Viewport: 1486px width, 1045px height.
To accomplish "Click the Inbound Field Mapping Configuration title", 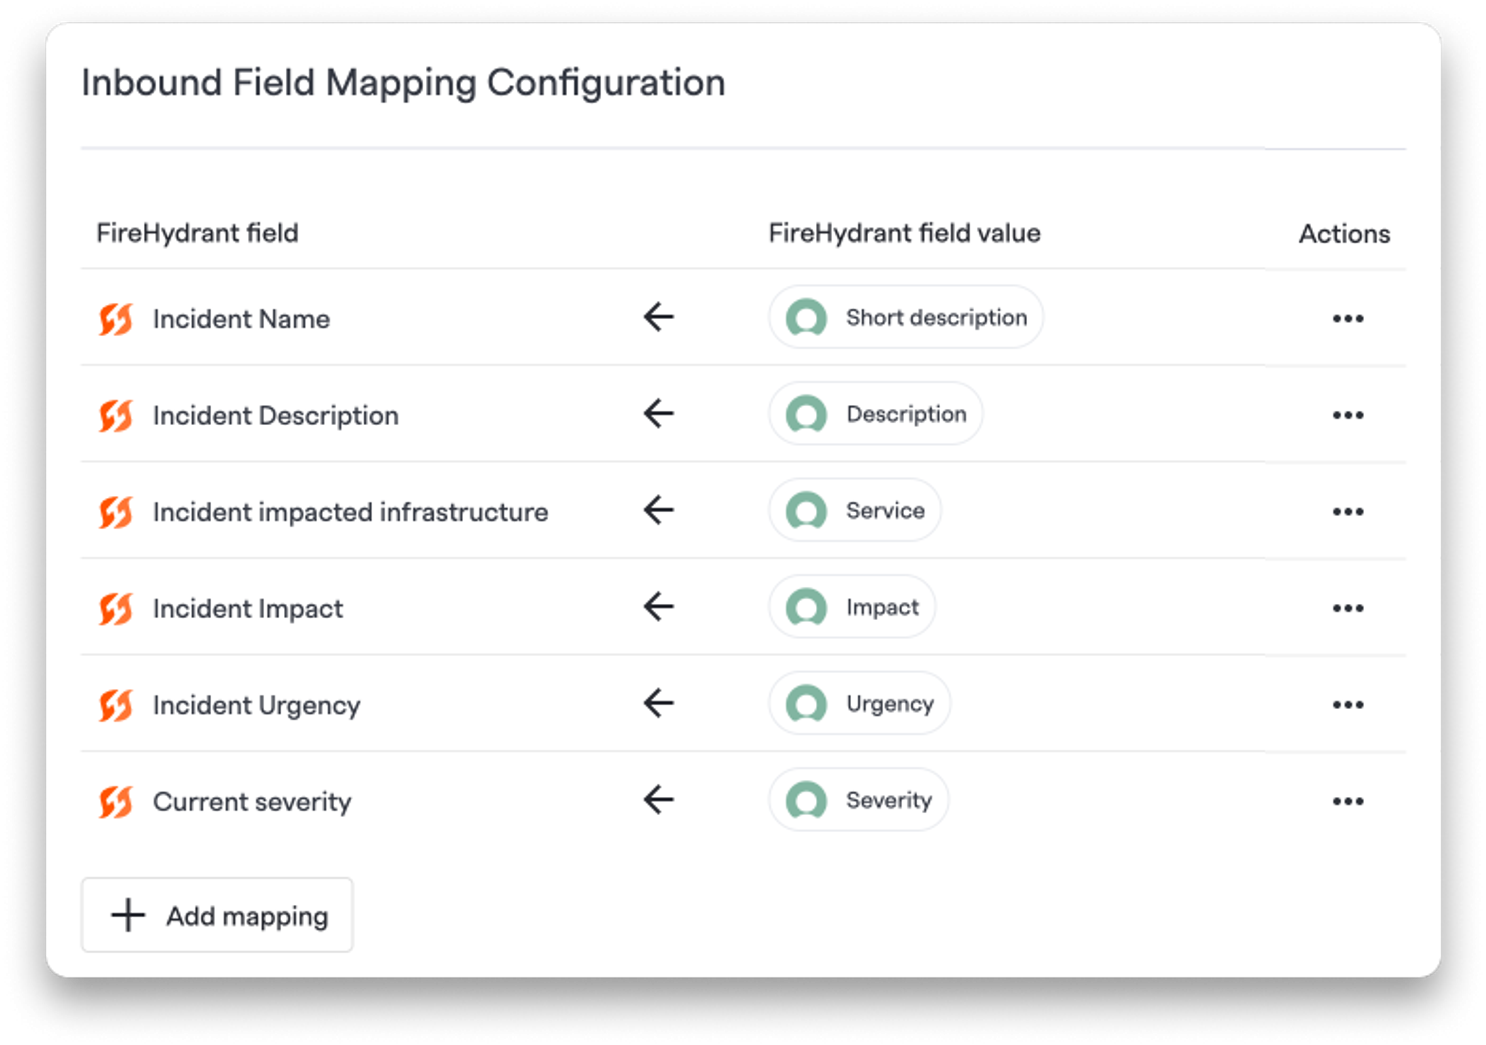I will coord(404,83).
